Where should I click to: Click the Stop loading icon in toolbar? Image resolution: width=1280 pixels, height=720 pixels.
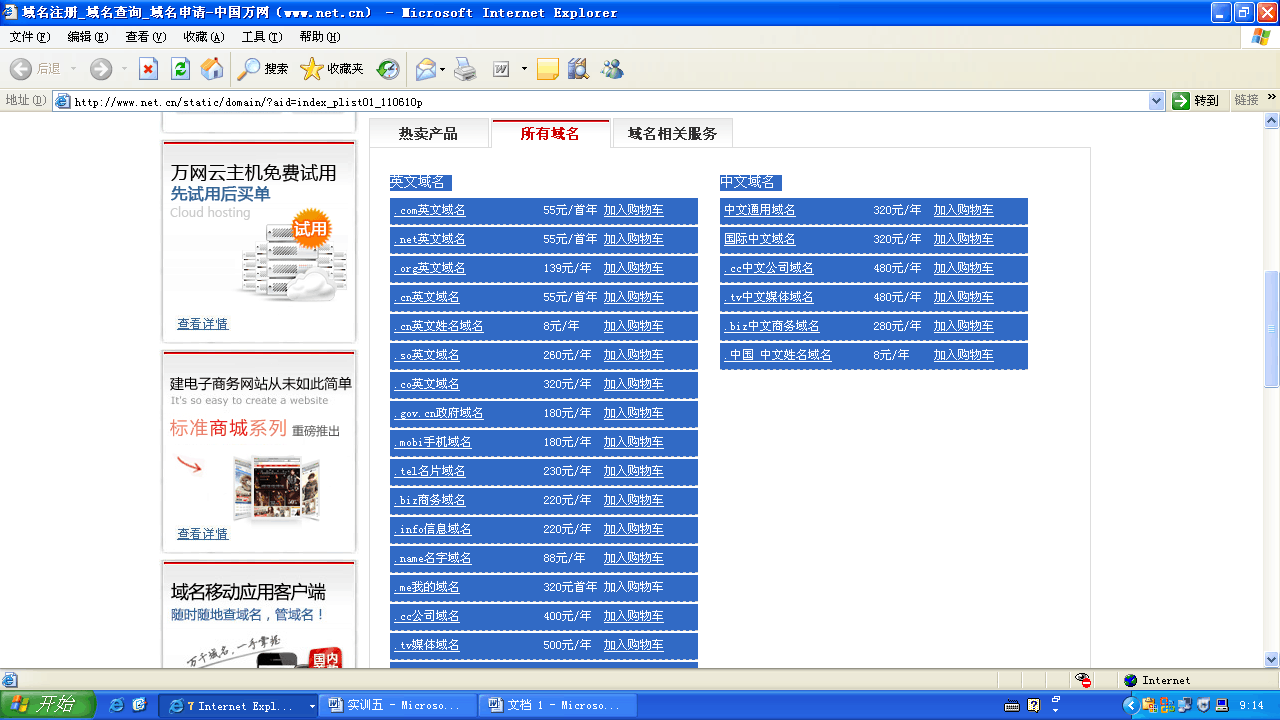click(x=148, y=69)
